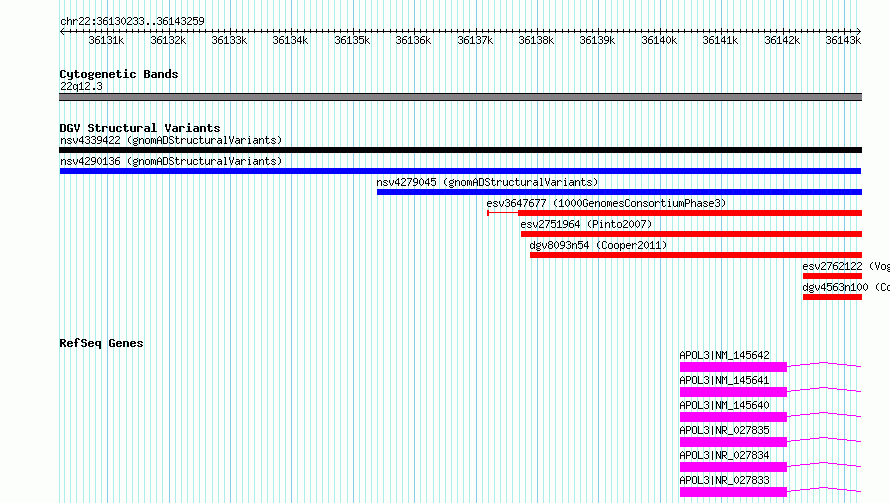890x503 pixels.
Task: Click the nsv4339422 variant label
Action: 171,140
